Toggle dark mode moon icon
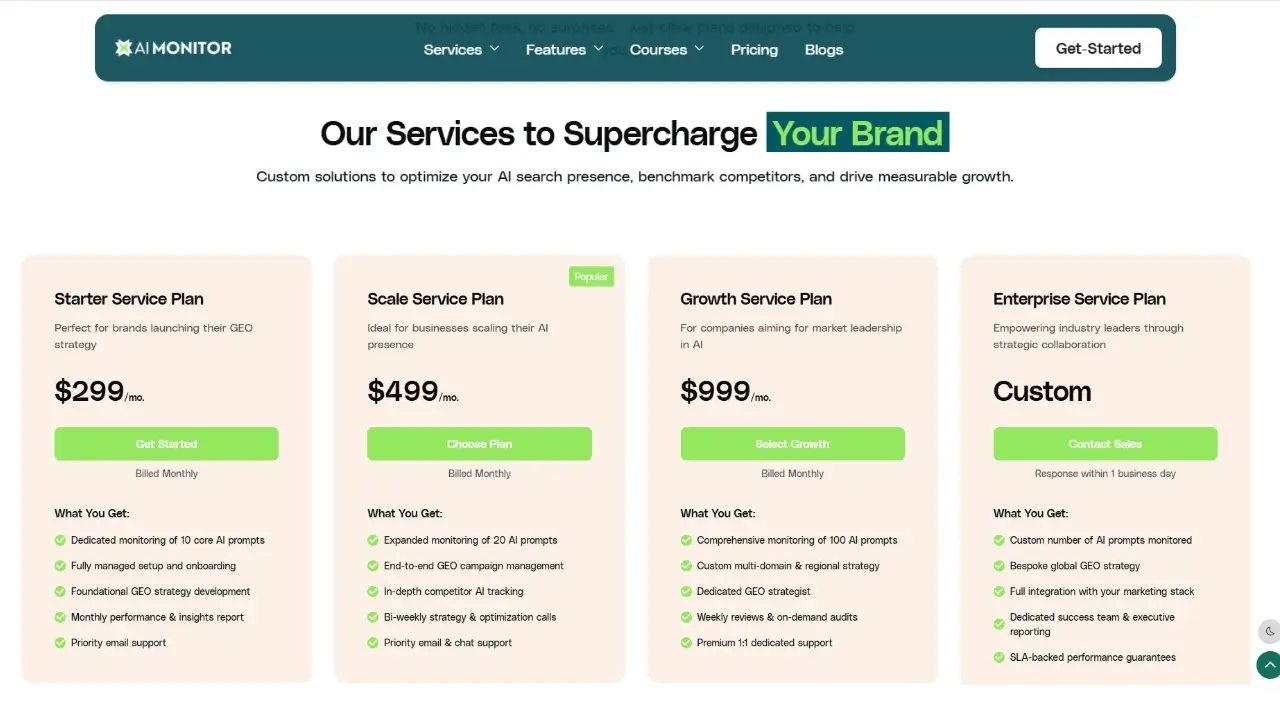This screenshot has width=1280, height=720. point(1270,631)
